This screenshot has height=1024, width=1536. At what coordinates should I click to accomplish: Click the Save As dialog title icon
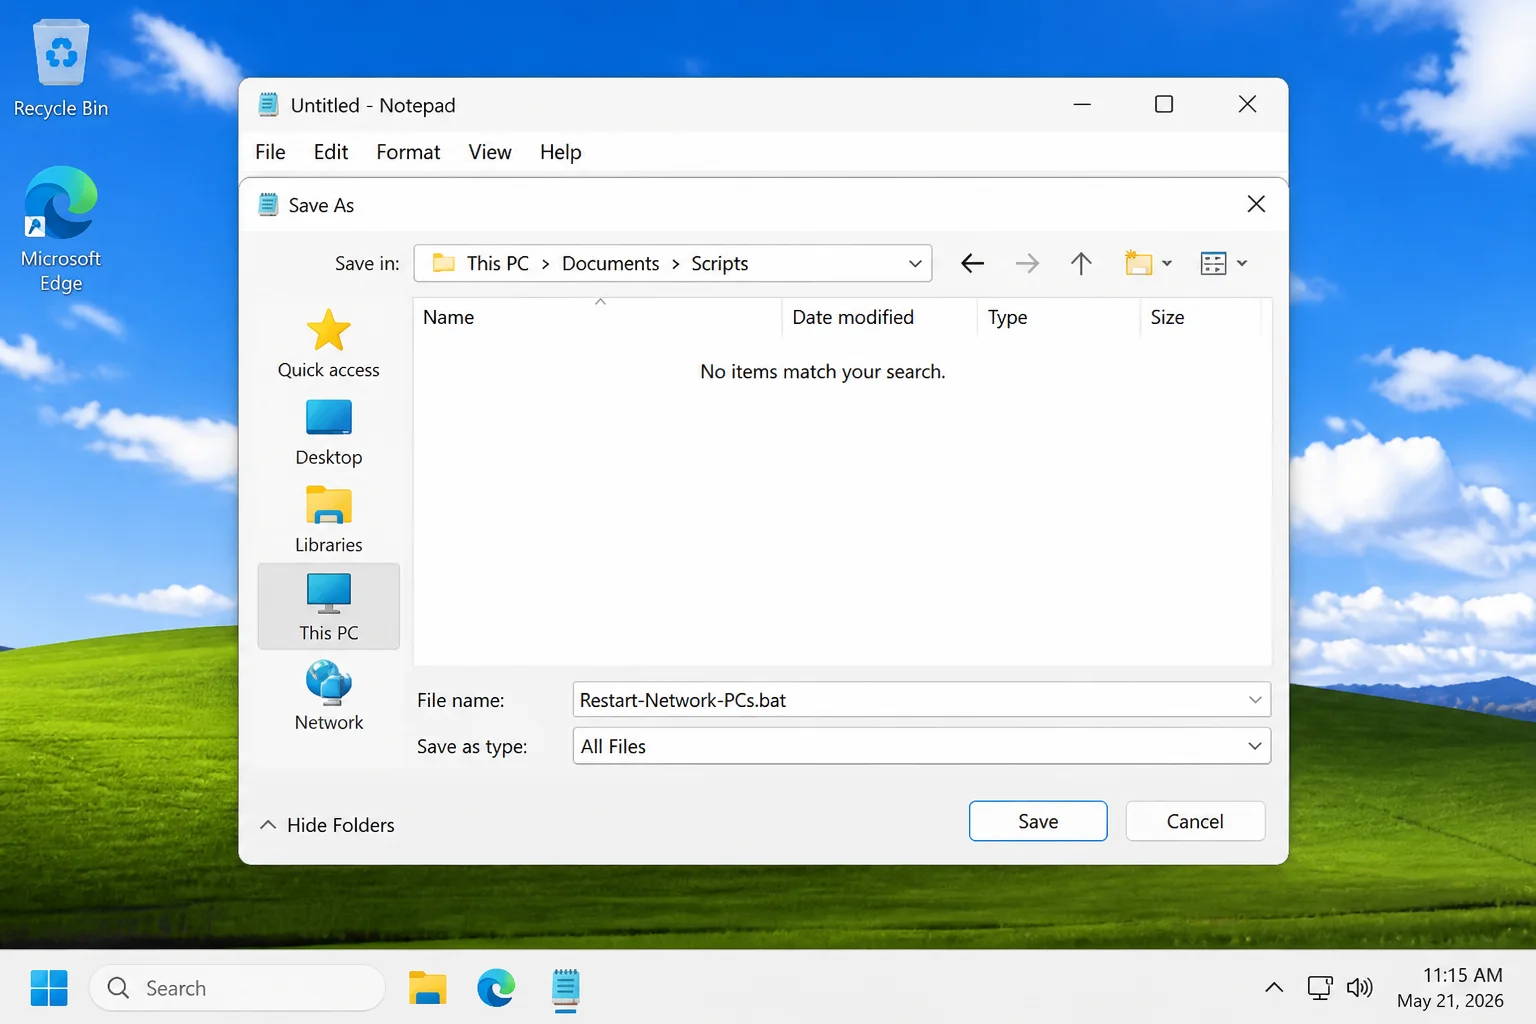click(x=268, y=205)
